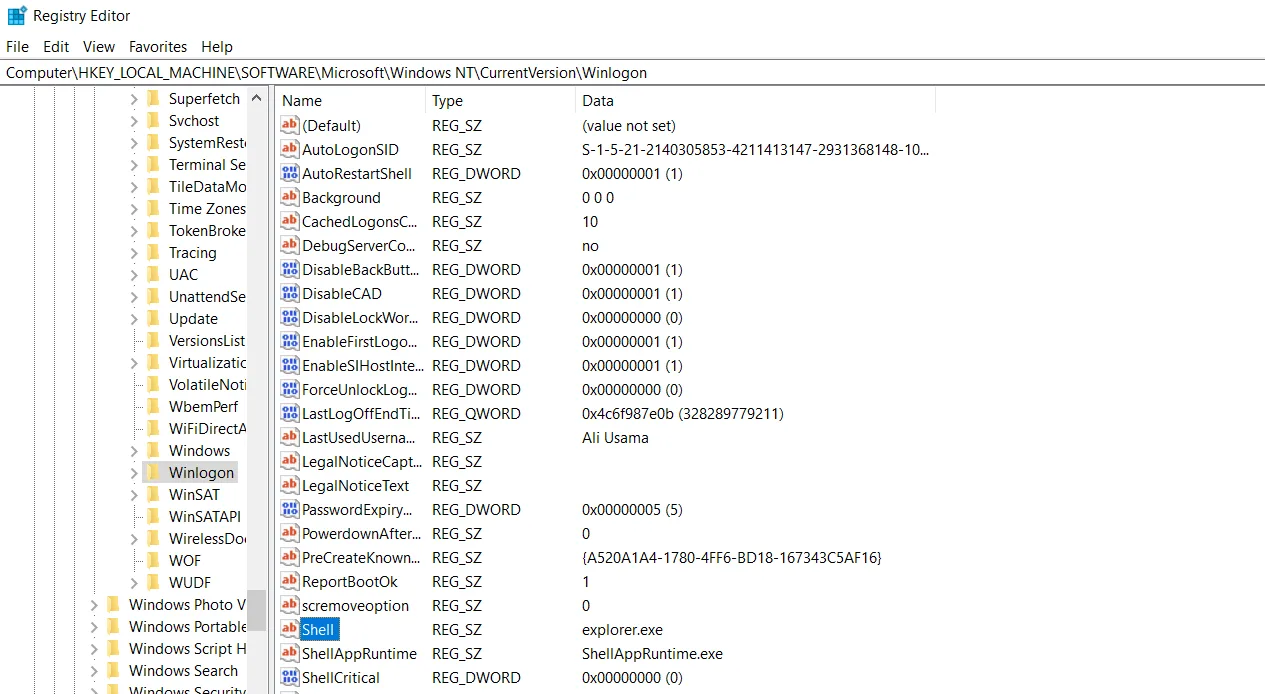The image size is (1265, 694).
Task: Click the QWORD icon beside LastLogOffEndTime
Action: (x=288, y=413)
